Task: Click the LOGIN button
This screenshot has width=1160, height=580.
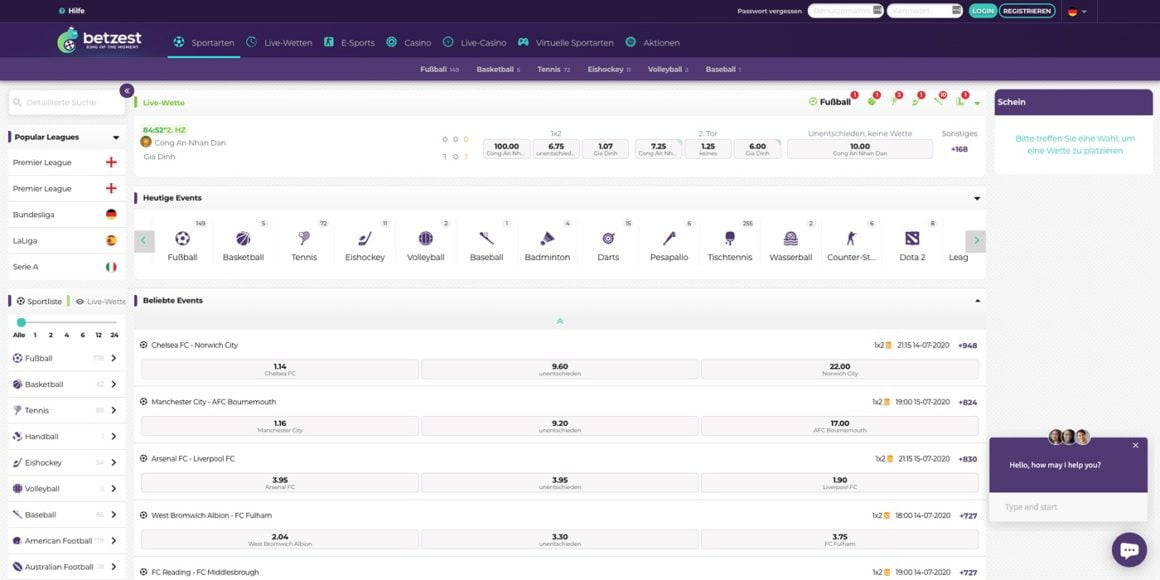Action: coord(982,11)
